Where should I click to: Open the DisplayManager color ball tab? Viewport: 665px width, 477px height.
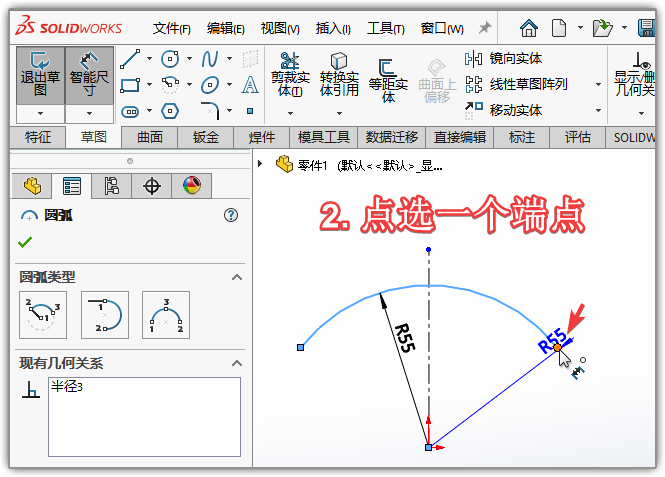click(191, 185)
